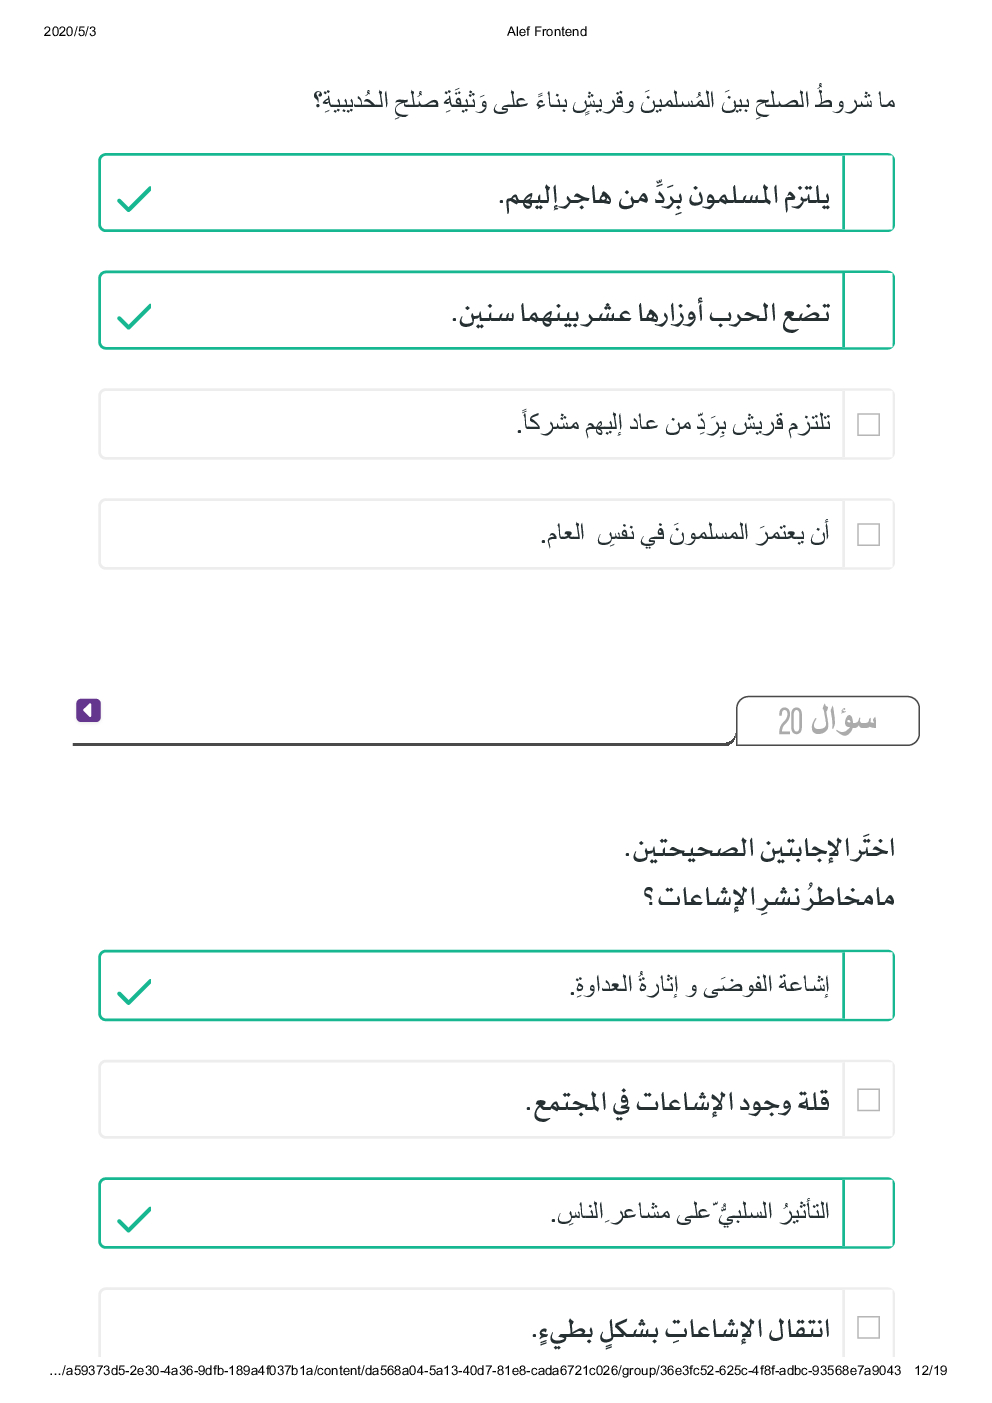Viewport: 992px width, 1403px height.
Task: Enable the "قلة وجود الإشاعات" checkbox
Action: point(868,1100)
